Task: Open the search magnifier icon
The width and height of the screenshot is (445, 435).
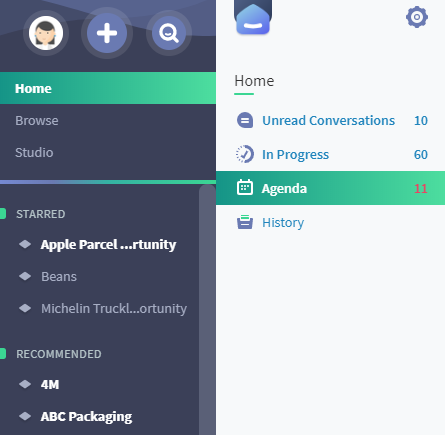Action: [169, 33]
